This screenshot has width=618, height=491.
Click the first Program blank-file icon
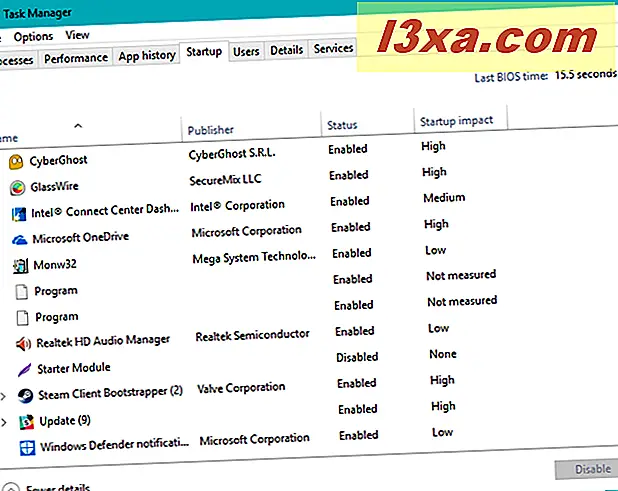pyautogui.click(x=22, y=292)
